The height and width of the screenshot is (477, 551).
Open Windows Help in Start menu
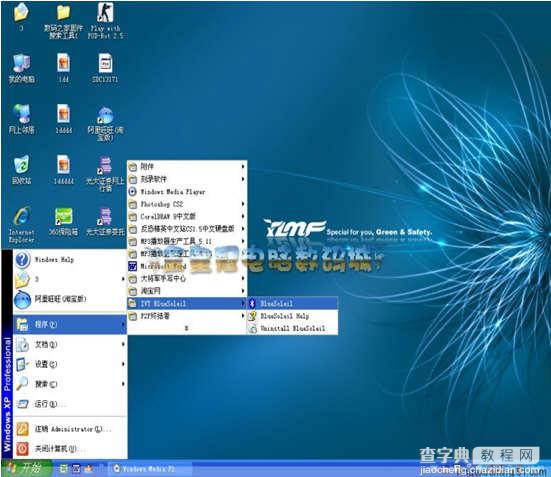(x=70, y=259)
